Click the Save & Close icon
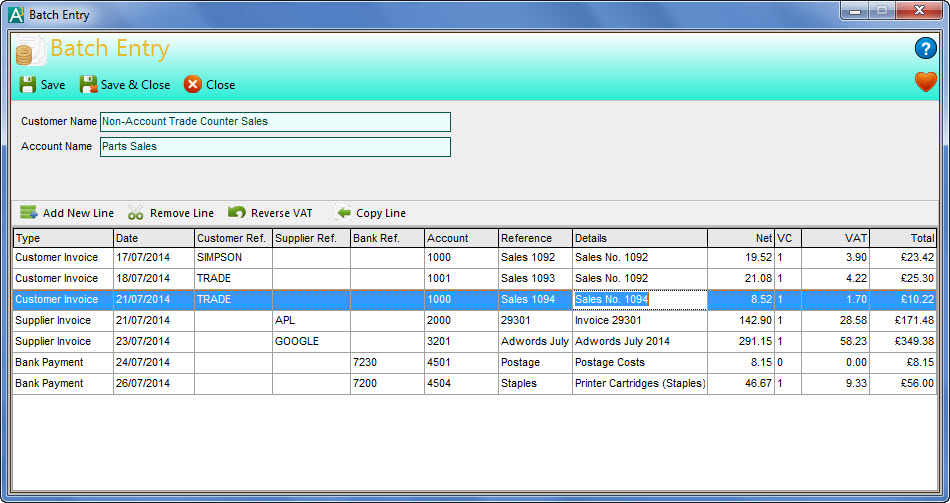This screenshot has width=950, height=503. point(89,85)
